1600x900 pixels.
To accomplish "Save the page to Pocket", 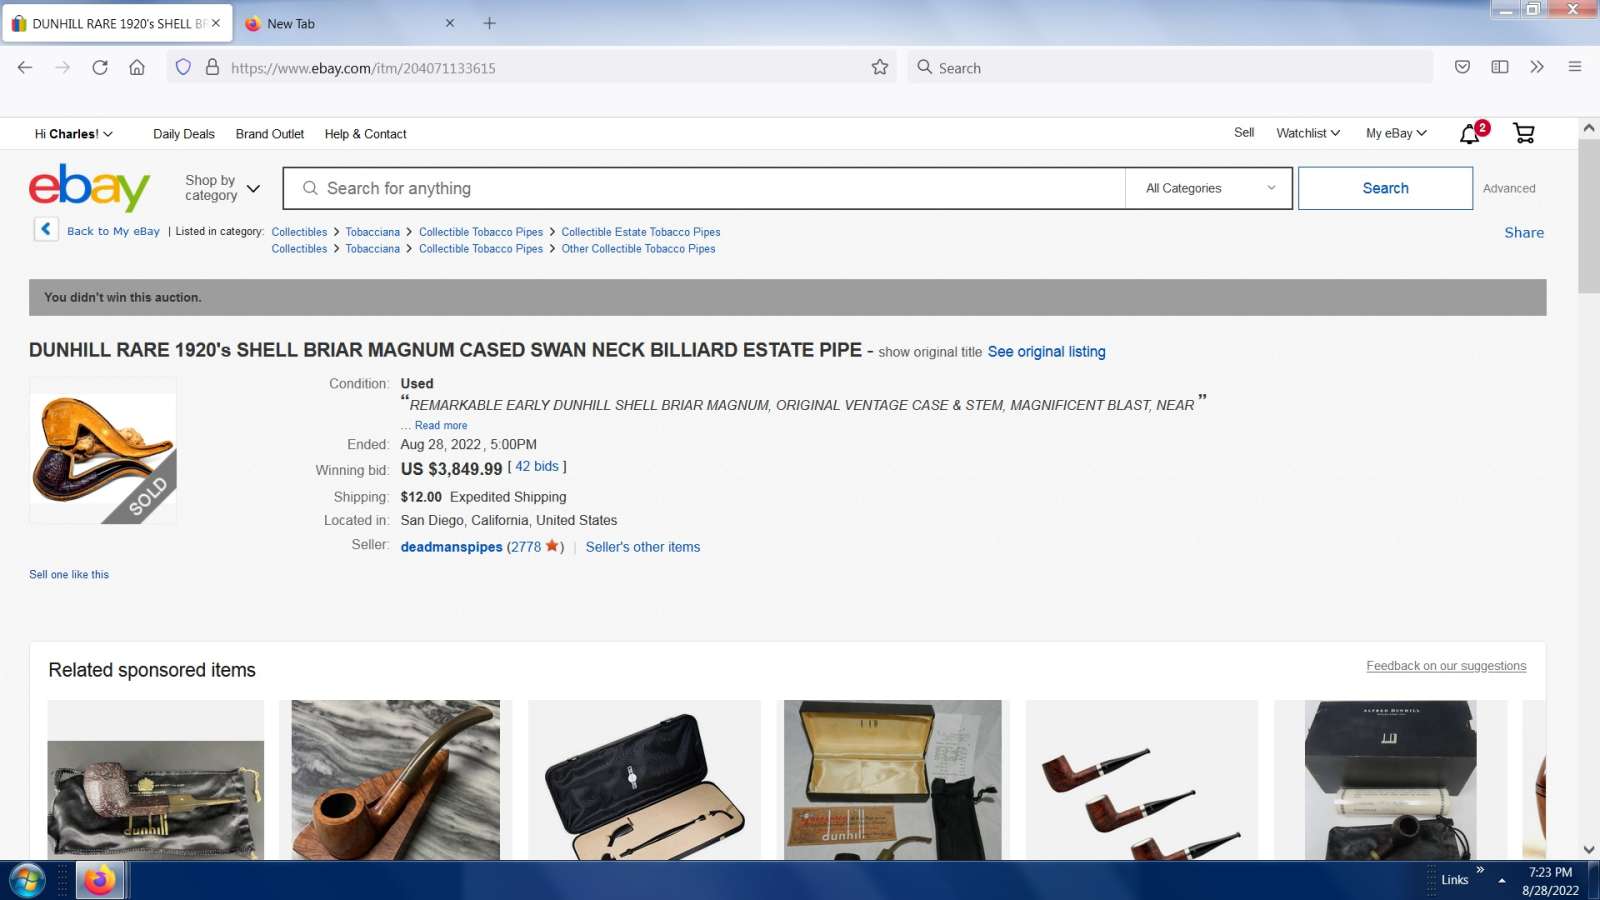I will click(1462, 67).
